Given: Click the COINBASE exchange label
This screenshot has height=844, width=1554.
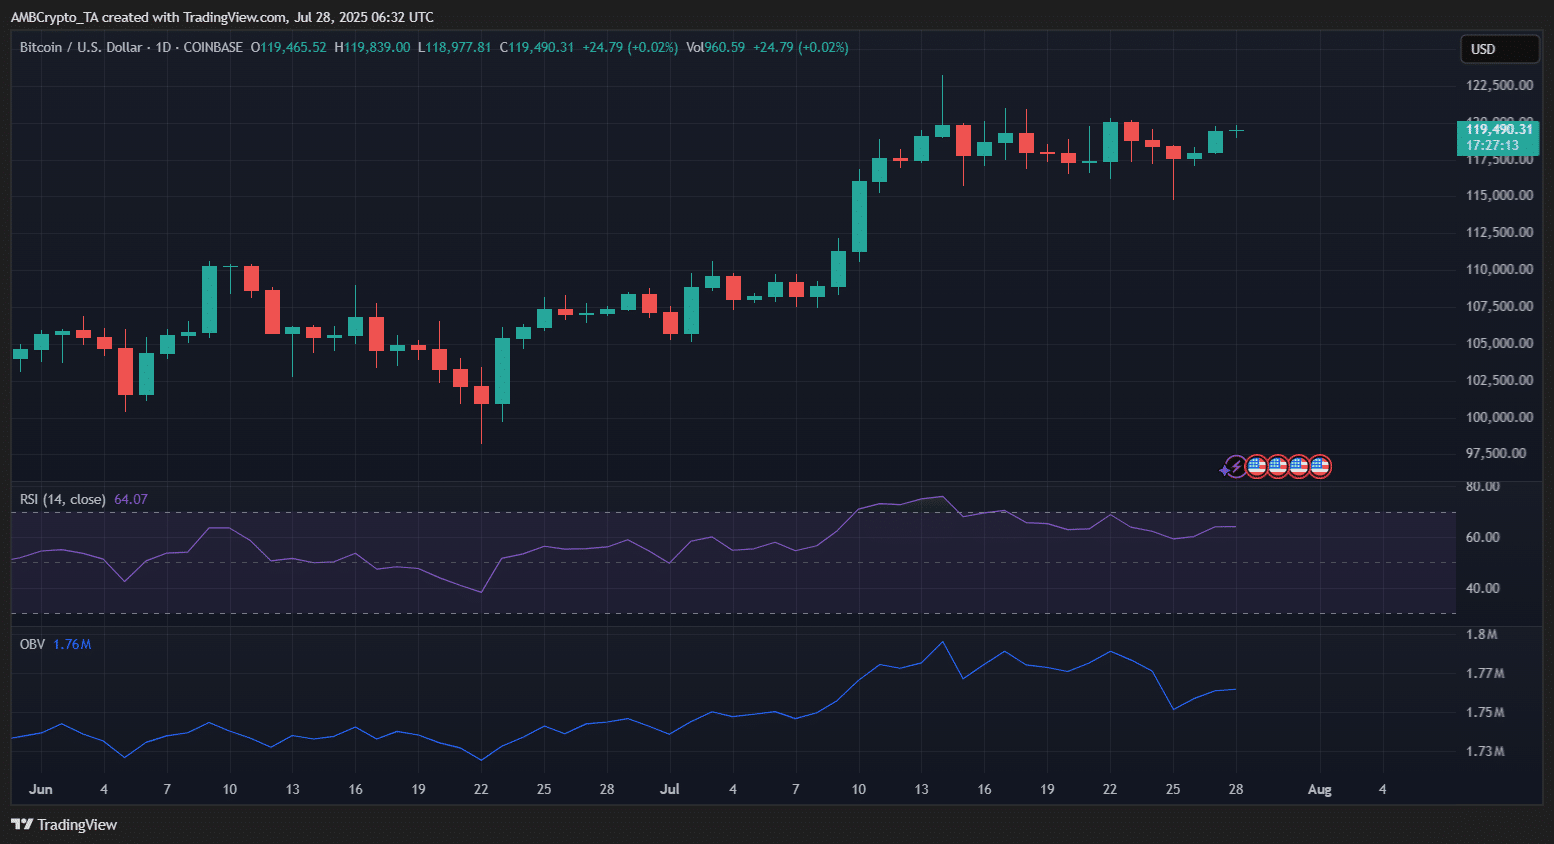Looking at the screenshot, I should coord(213,47).
